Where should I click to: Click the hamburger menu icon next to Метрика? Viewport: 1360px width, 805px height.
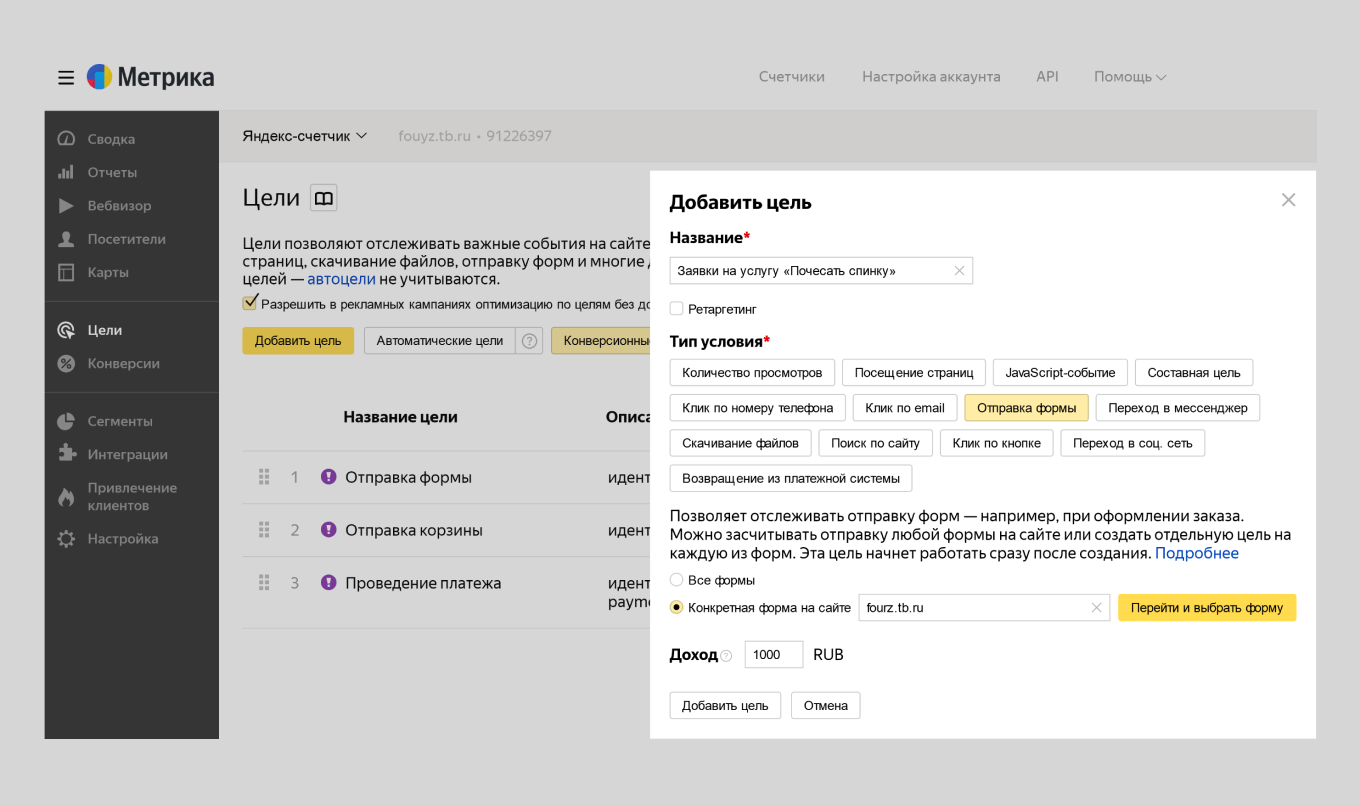coord(66,77)
